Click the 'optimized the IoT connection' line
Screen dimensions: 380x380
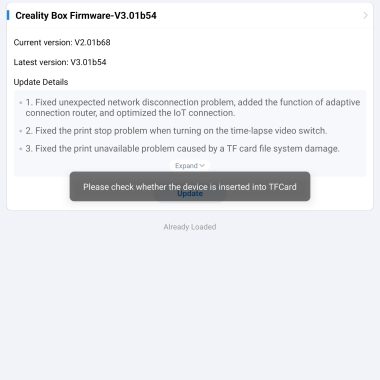130,113
